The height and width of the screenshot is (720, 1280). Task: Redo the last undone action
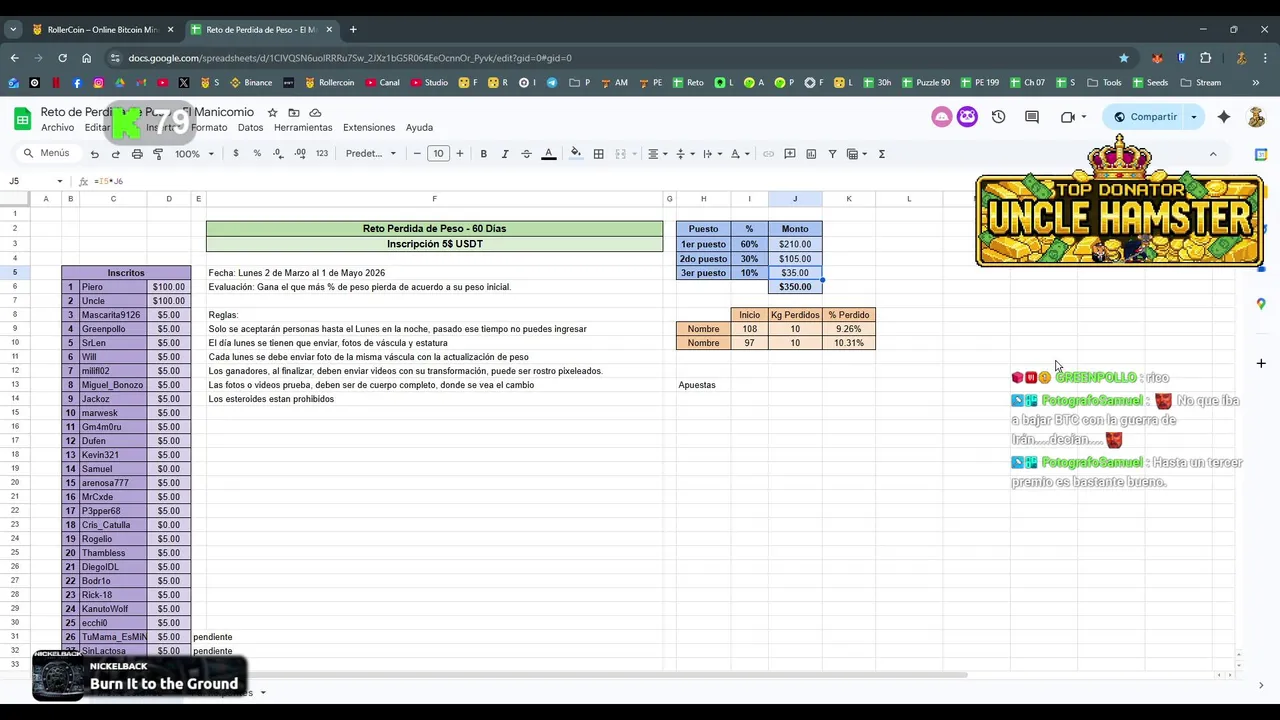[x=116, y=154]
